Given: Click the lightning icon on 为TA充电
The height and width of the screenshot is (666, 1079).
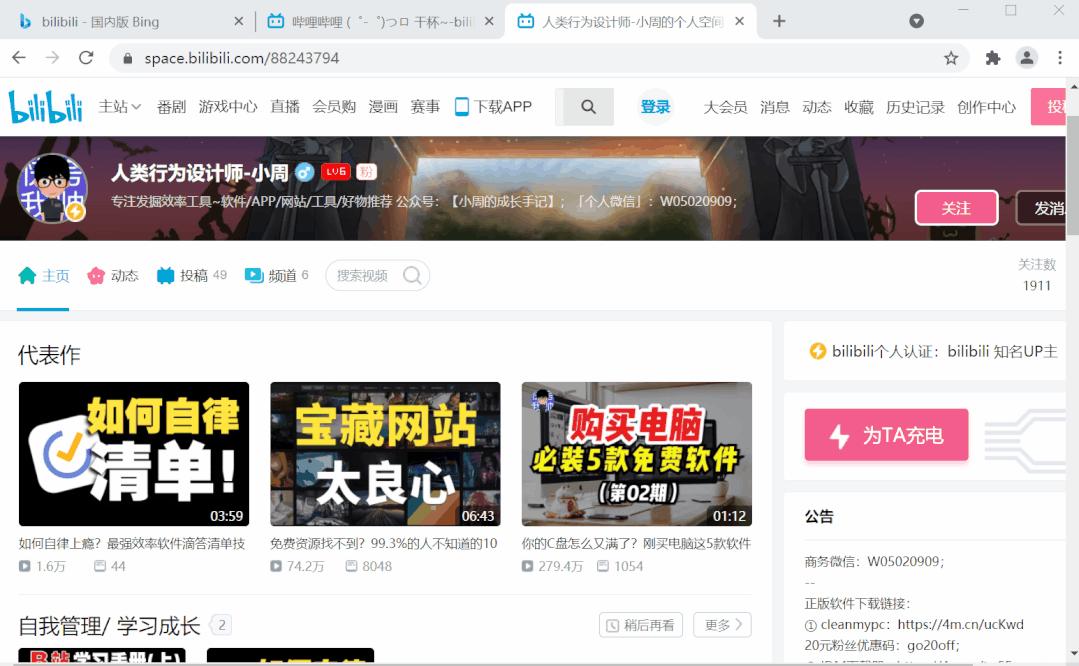Looking at the screenshot, I should [x=838, y=435].
